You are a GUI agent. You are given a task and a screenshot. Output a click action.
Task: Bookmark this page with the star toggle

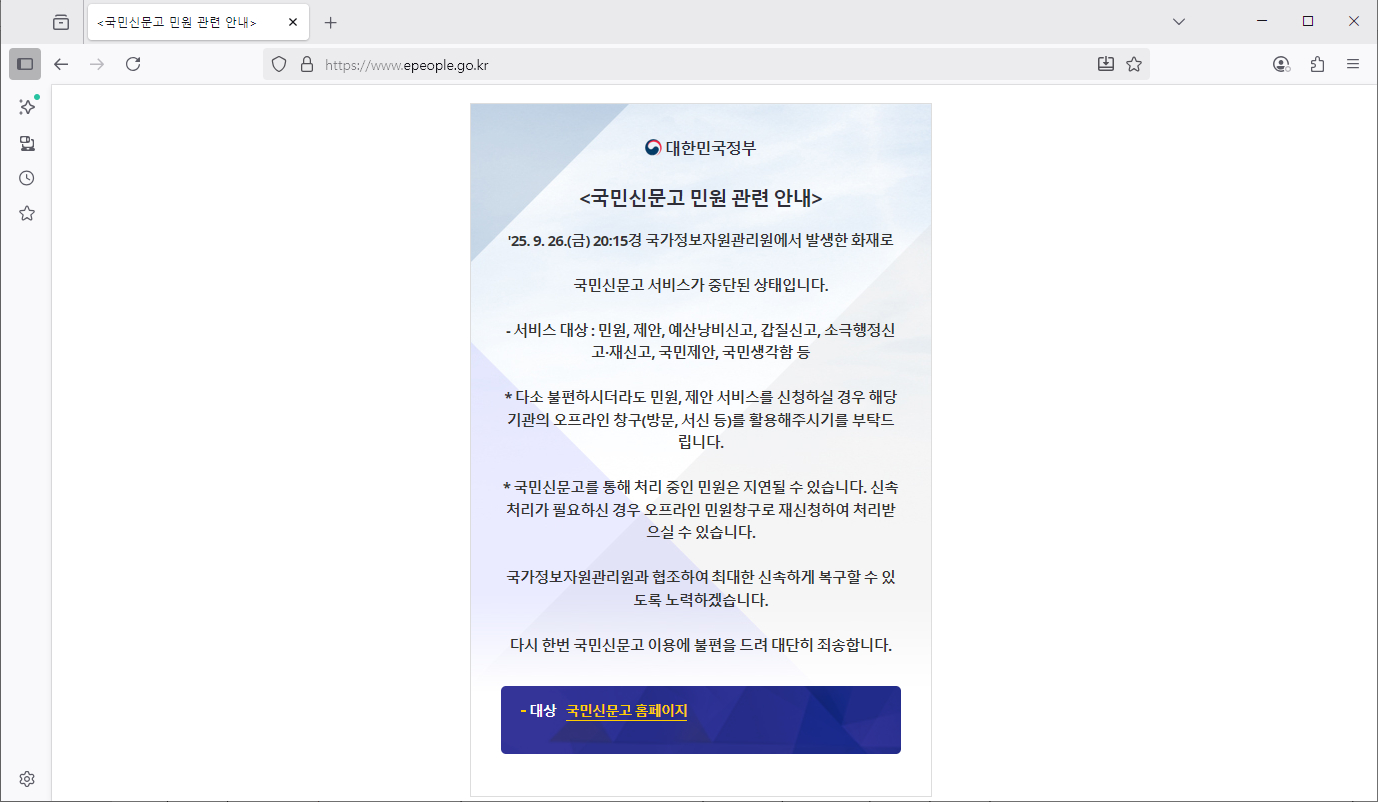[1133, 63]
